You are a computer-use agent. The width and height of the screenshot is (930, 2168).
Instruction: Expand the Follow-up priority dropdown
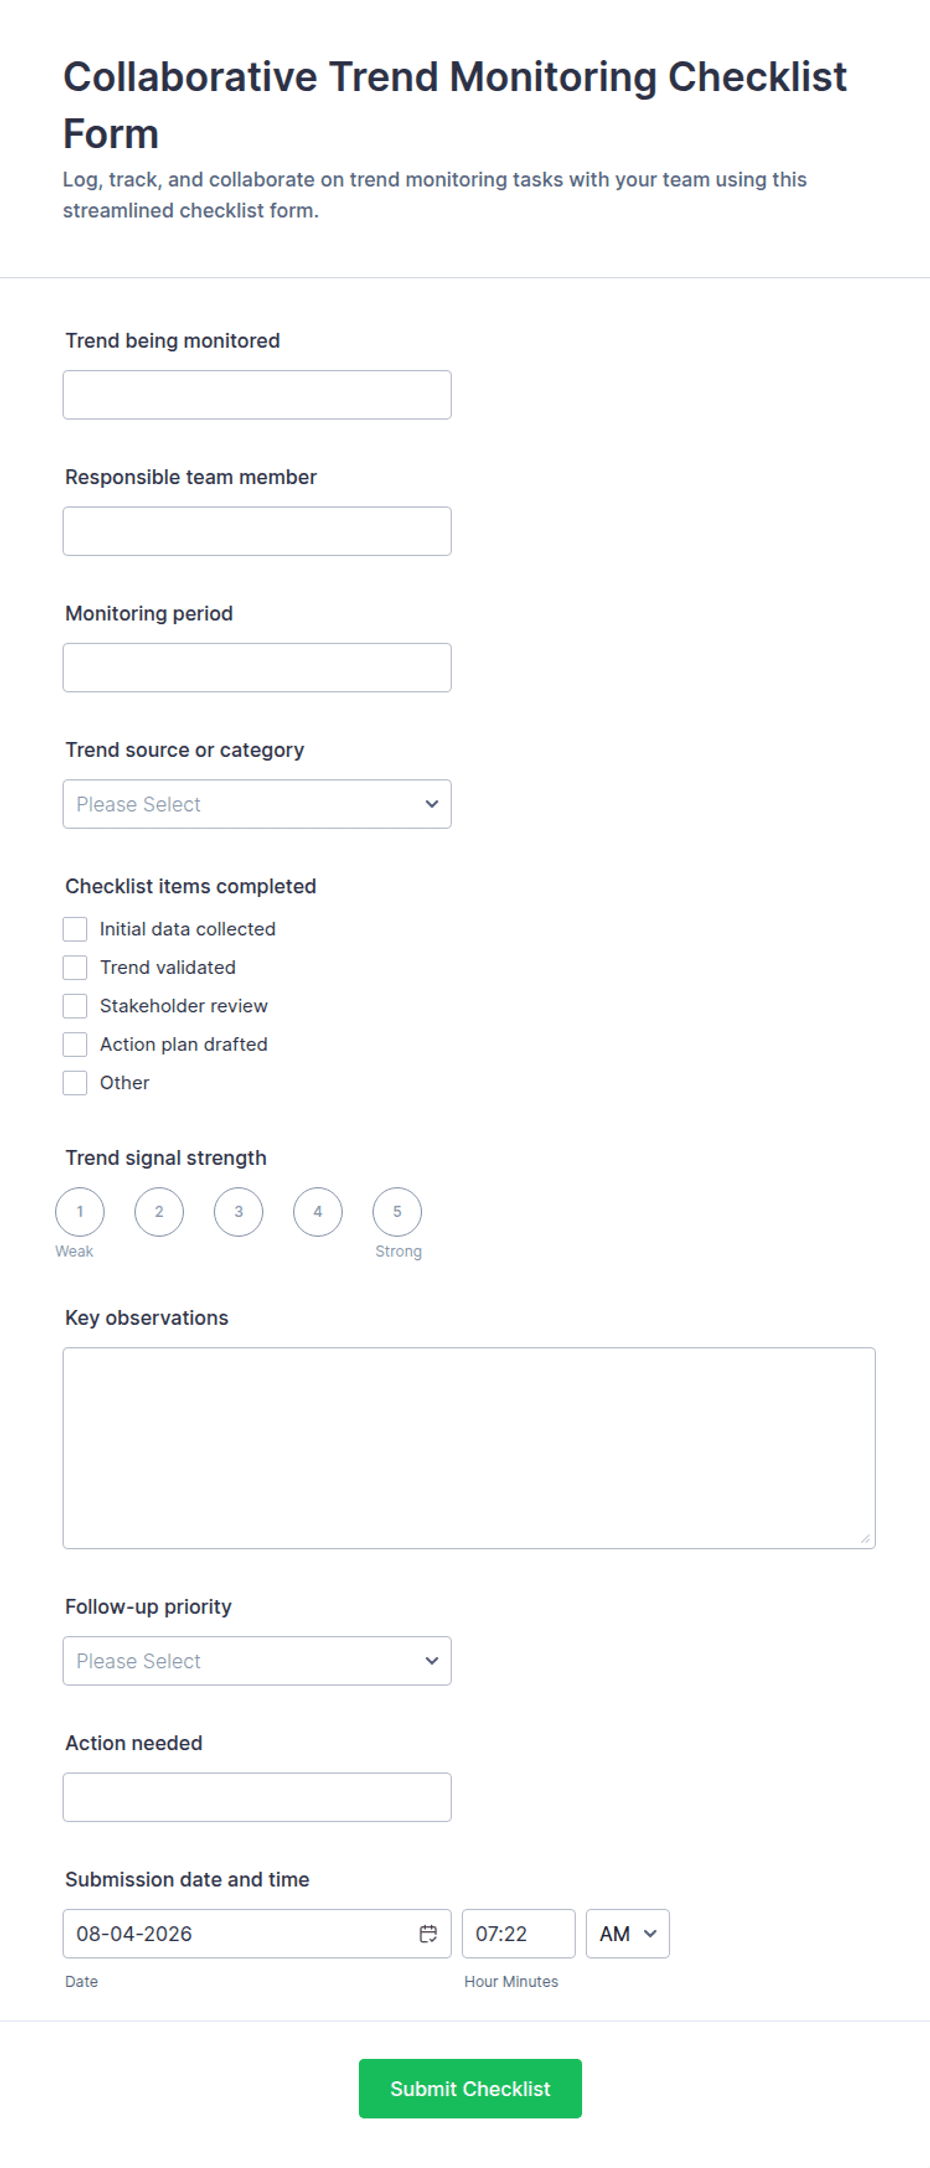257,1661
